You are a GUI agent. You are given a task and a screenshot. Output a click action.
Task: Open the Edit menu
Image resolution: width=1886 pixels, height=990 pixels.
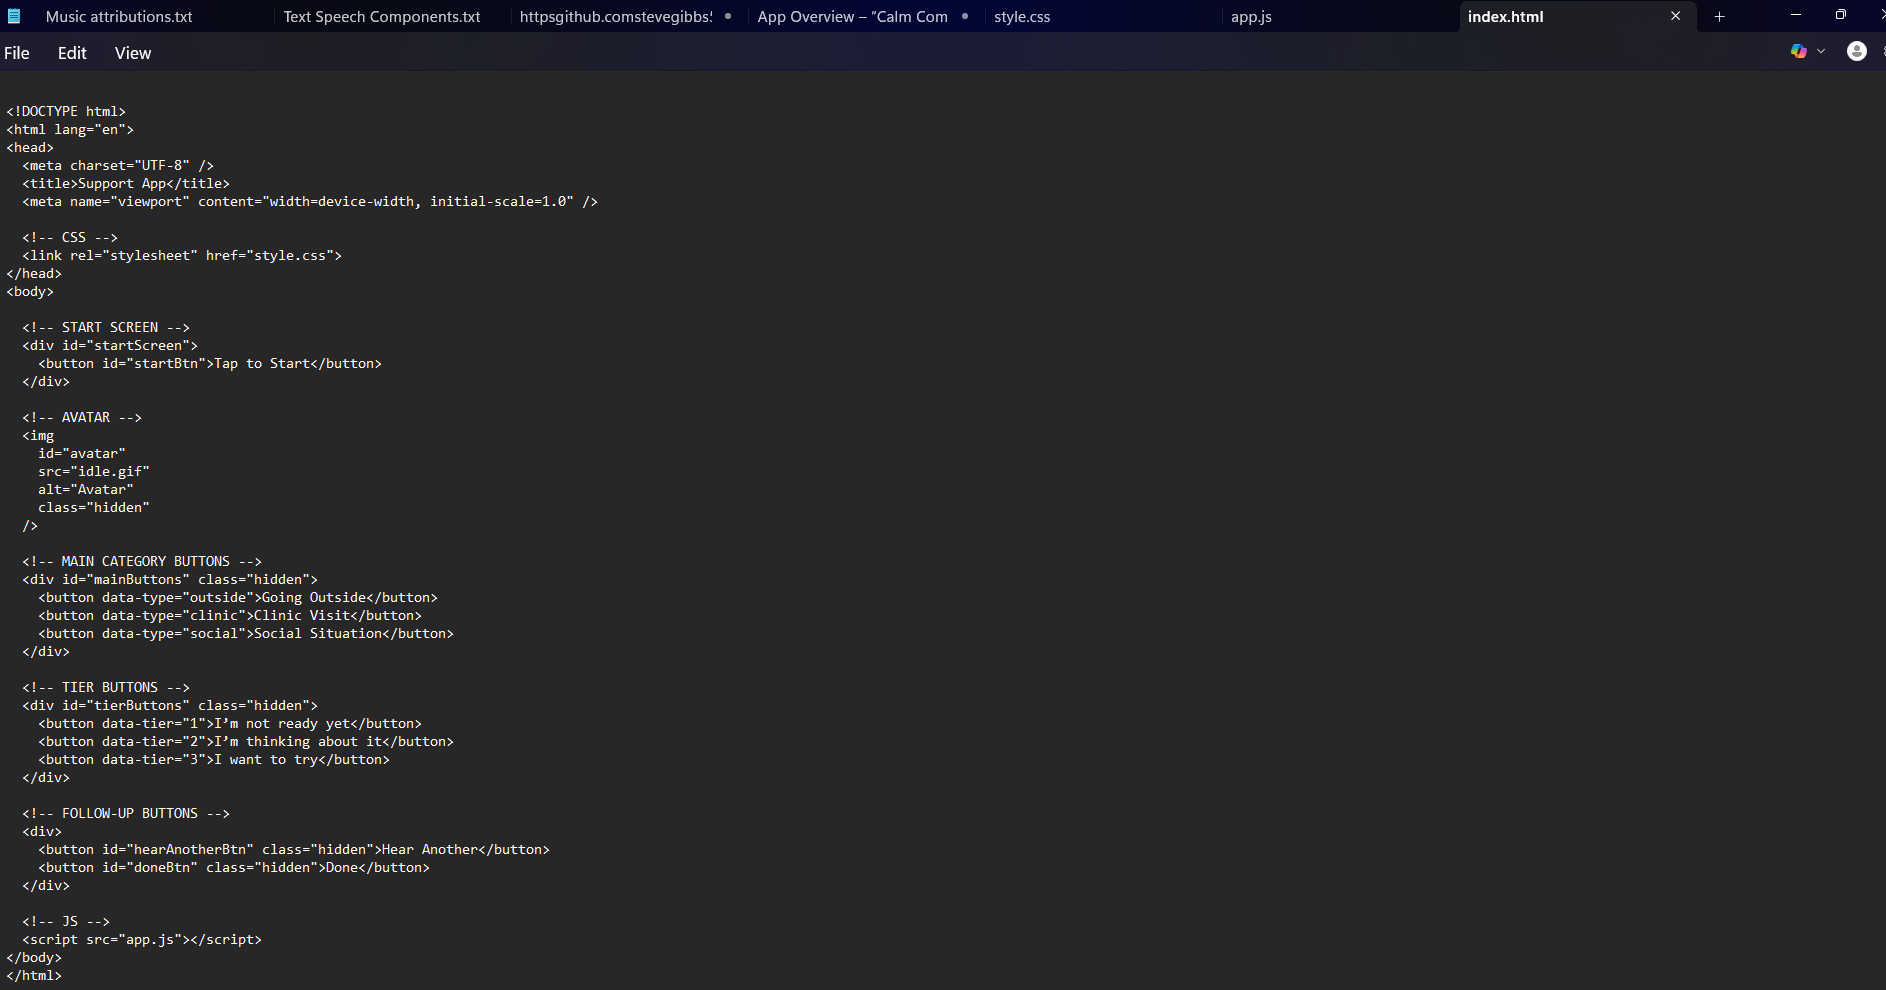pyautogui.click(x=72, y=53)
